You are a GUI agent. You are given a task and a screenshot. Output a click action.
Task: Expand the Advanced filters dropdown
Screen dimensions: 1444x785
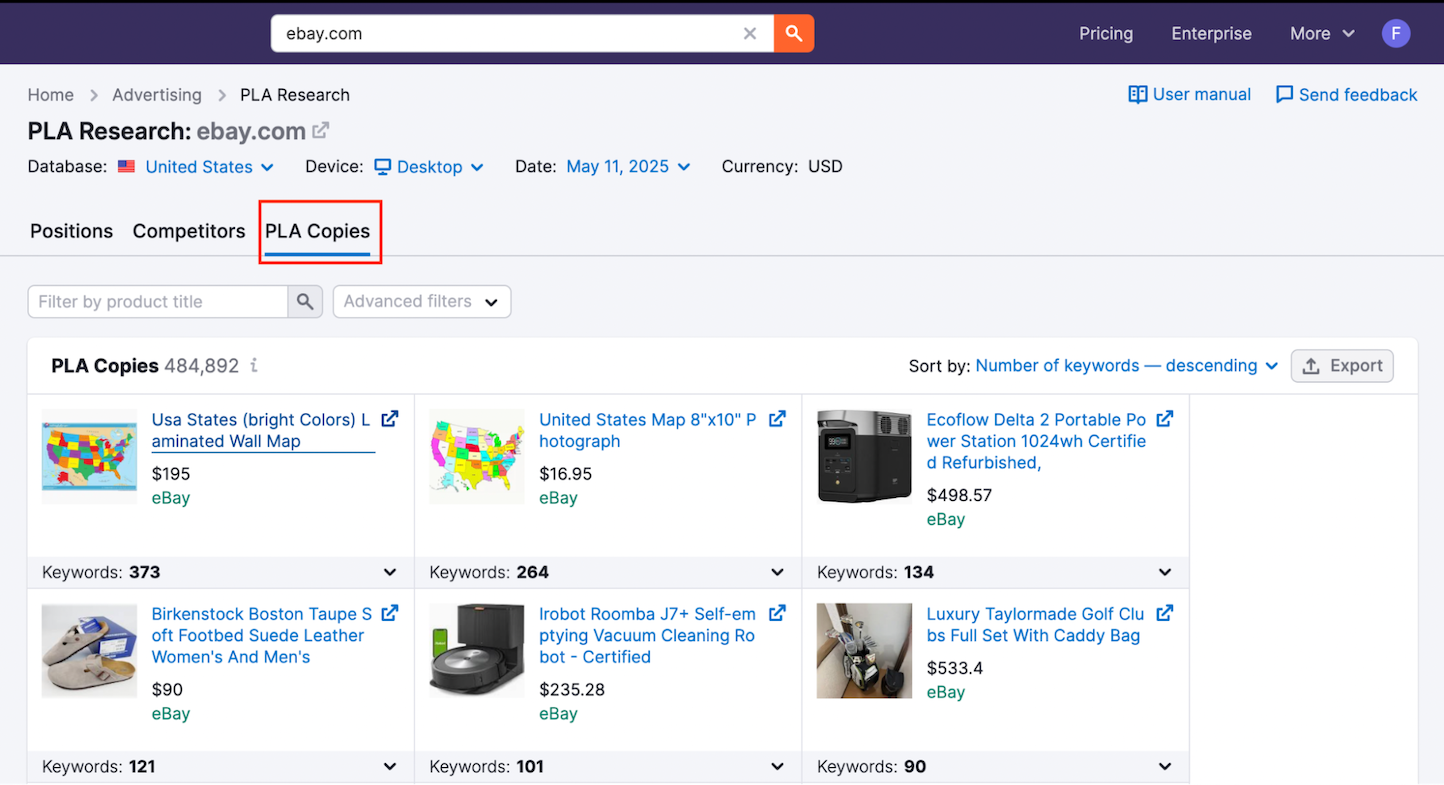tap(421, 301)
